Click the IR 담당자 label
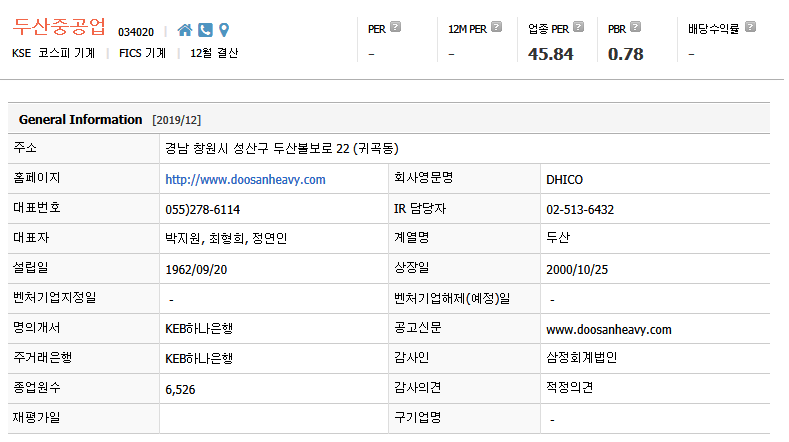The image size is (789, 442). click(x=420, y=208)
